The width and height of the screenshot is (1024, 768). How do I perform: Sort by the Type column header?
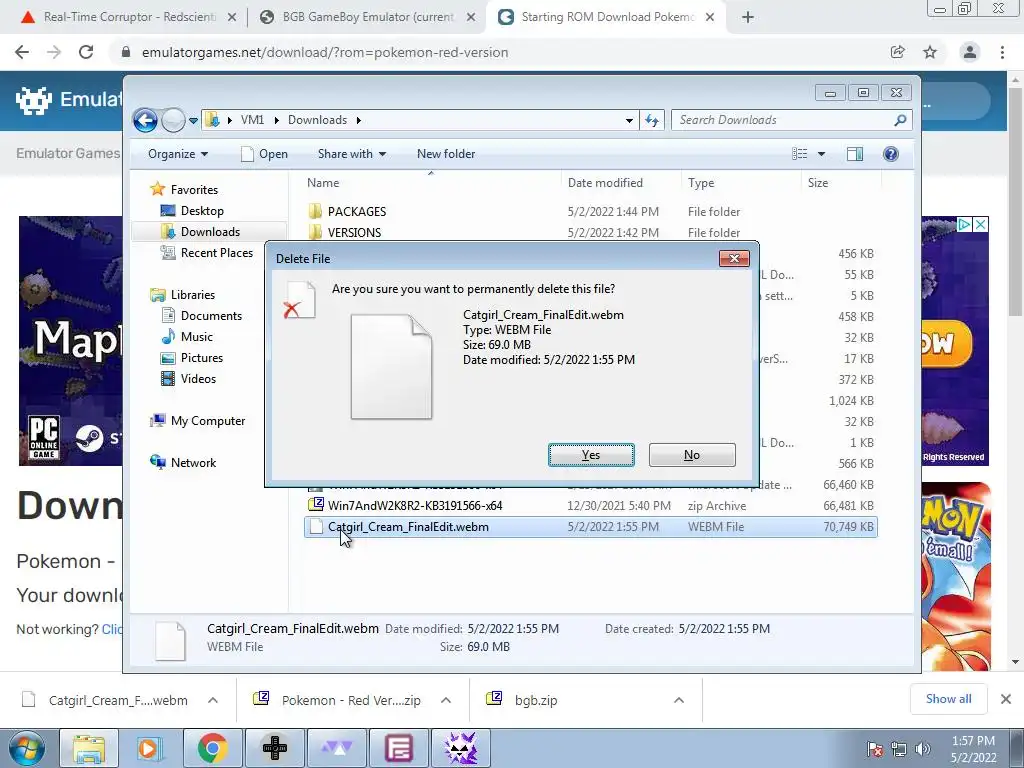tap(741, 183)
